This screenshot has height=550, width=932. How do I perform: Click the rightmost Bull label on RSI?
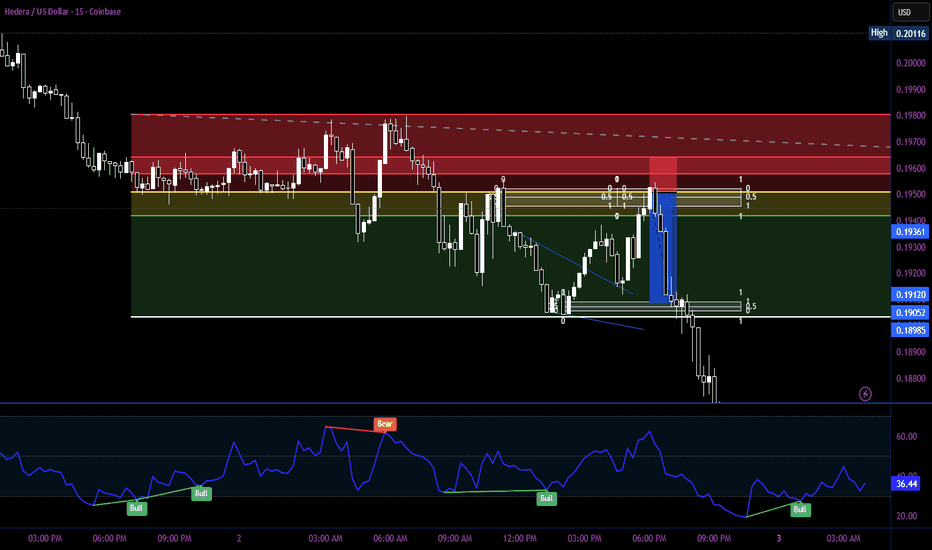coord(799,509)
